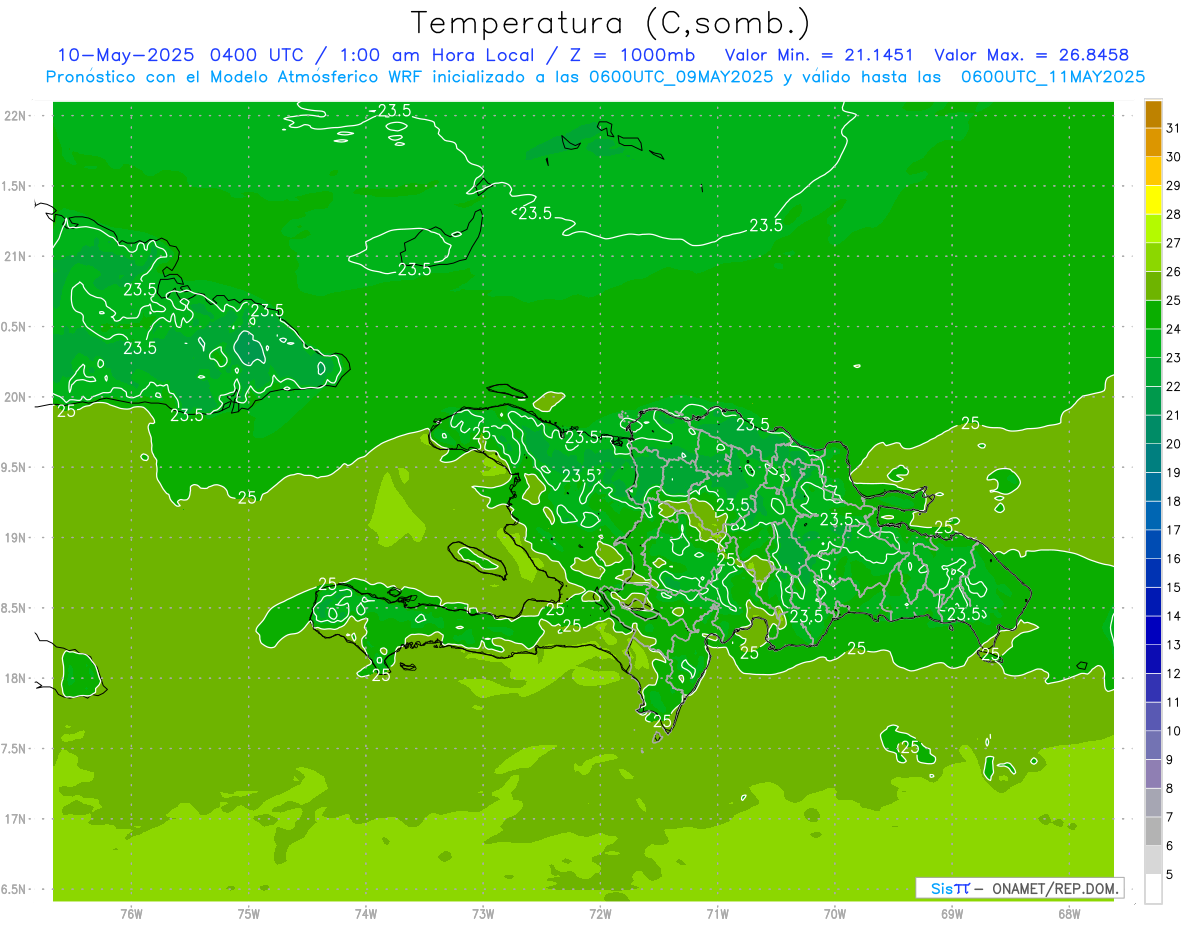Viewport: 1200px width, 927px height.
Task: Click the legend value '31'
Action: (1174, 128)
